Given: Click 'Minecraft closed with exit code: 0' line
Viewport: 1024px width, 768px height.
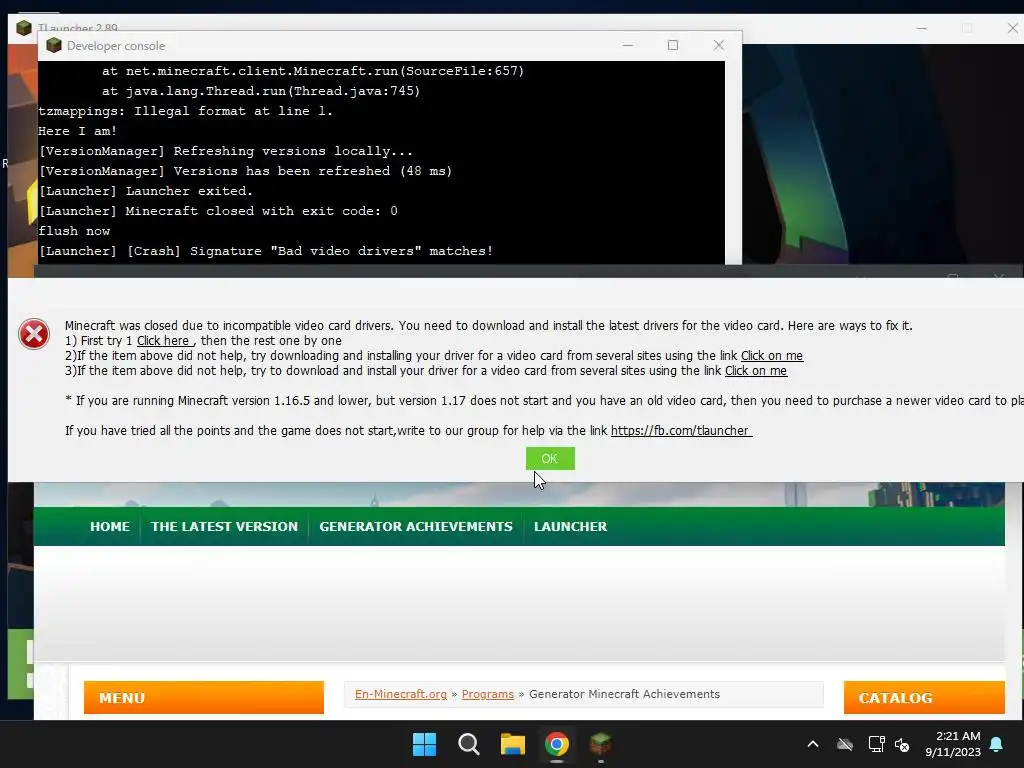Looking at the screenshot, I should tap(218, 211).
